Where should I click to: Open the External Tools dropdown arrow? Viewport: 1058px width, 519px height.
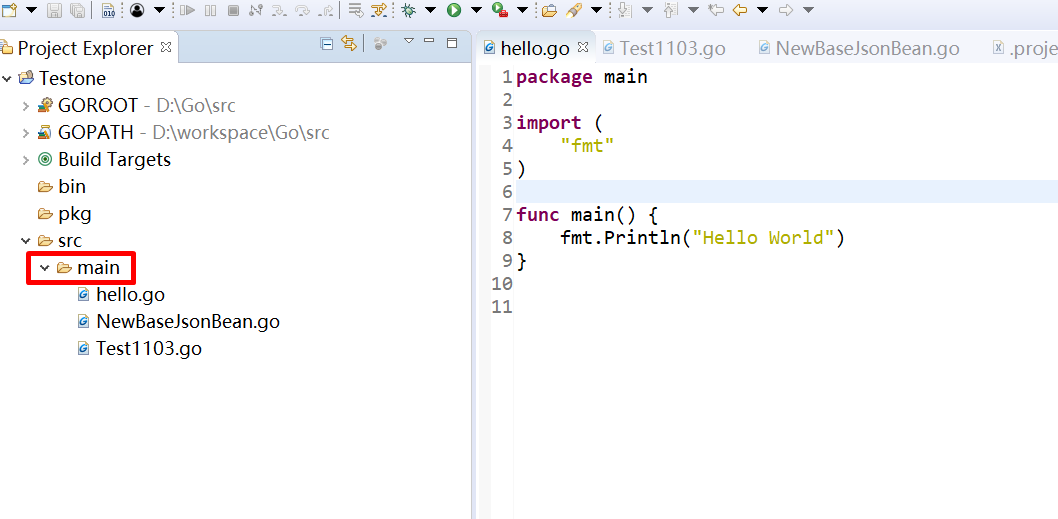522,10
